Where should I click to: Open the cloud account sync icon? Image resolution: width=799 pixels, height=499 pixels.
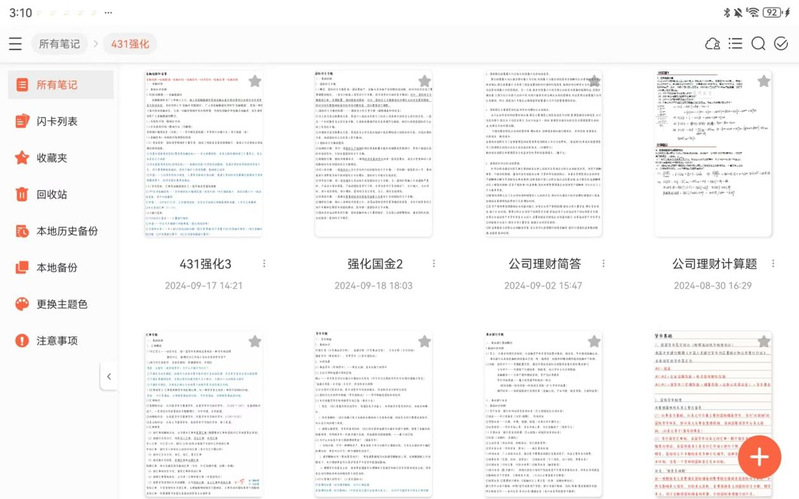point(713,44)
